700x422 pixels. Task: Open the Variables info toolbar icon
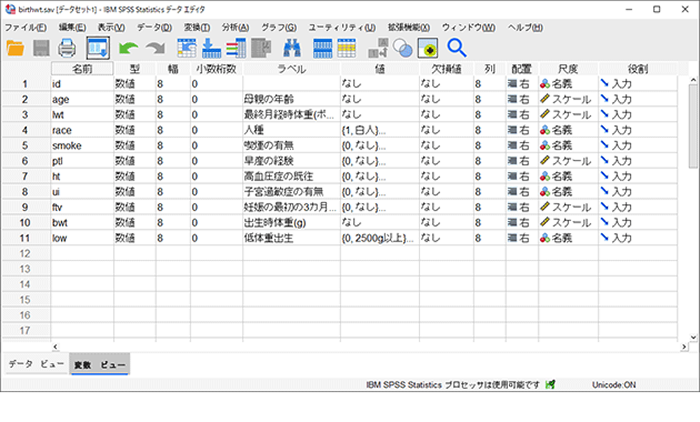point(236,48)
